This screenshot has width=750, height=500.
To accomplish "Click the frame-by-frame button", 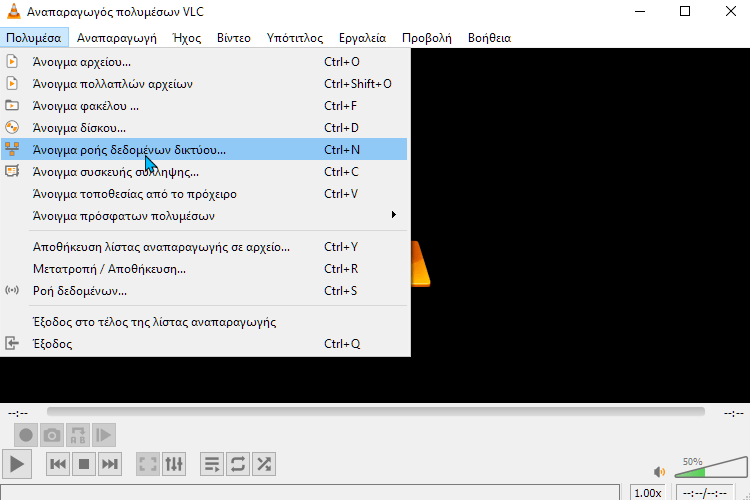I will 104,435.
